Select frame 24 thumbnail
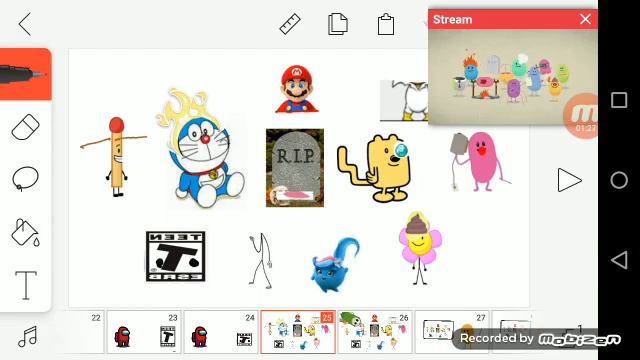This screenshot has height=360, width=640. click(221, 331)
